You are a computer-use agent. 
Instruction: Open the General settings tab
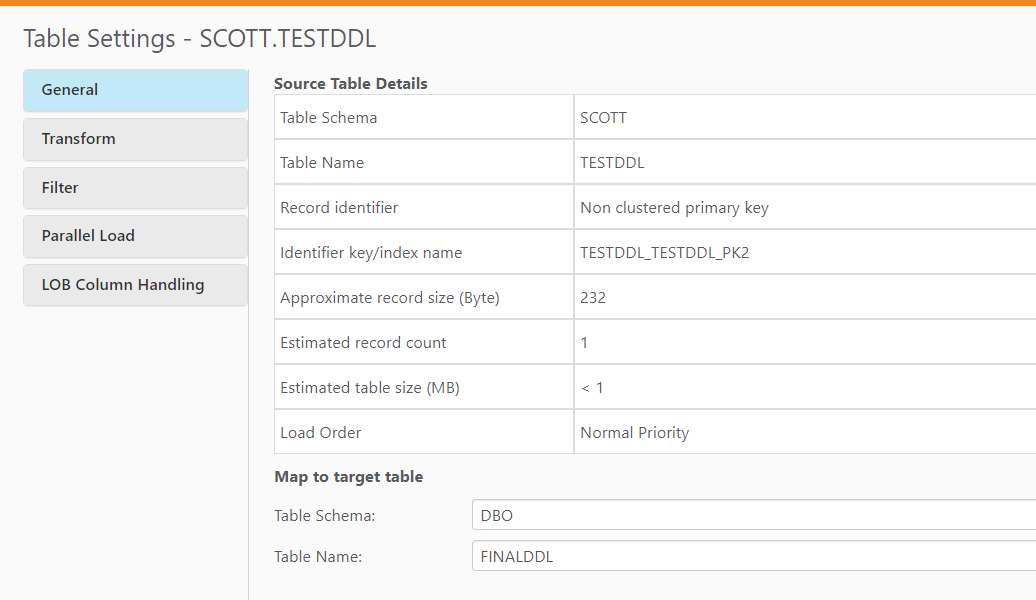pyautogui.click(x=135, y=90)
